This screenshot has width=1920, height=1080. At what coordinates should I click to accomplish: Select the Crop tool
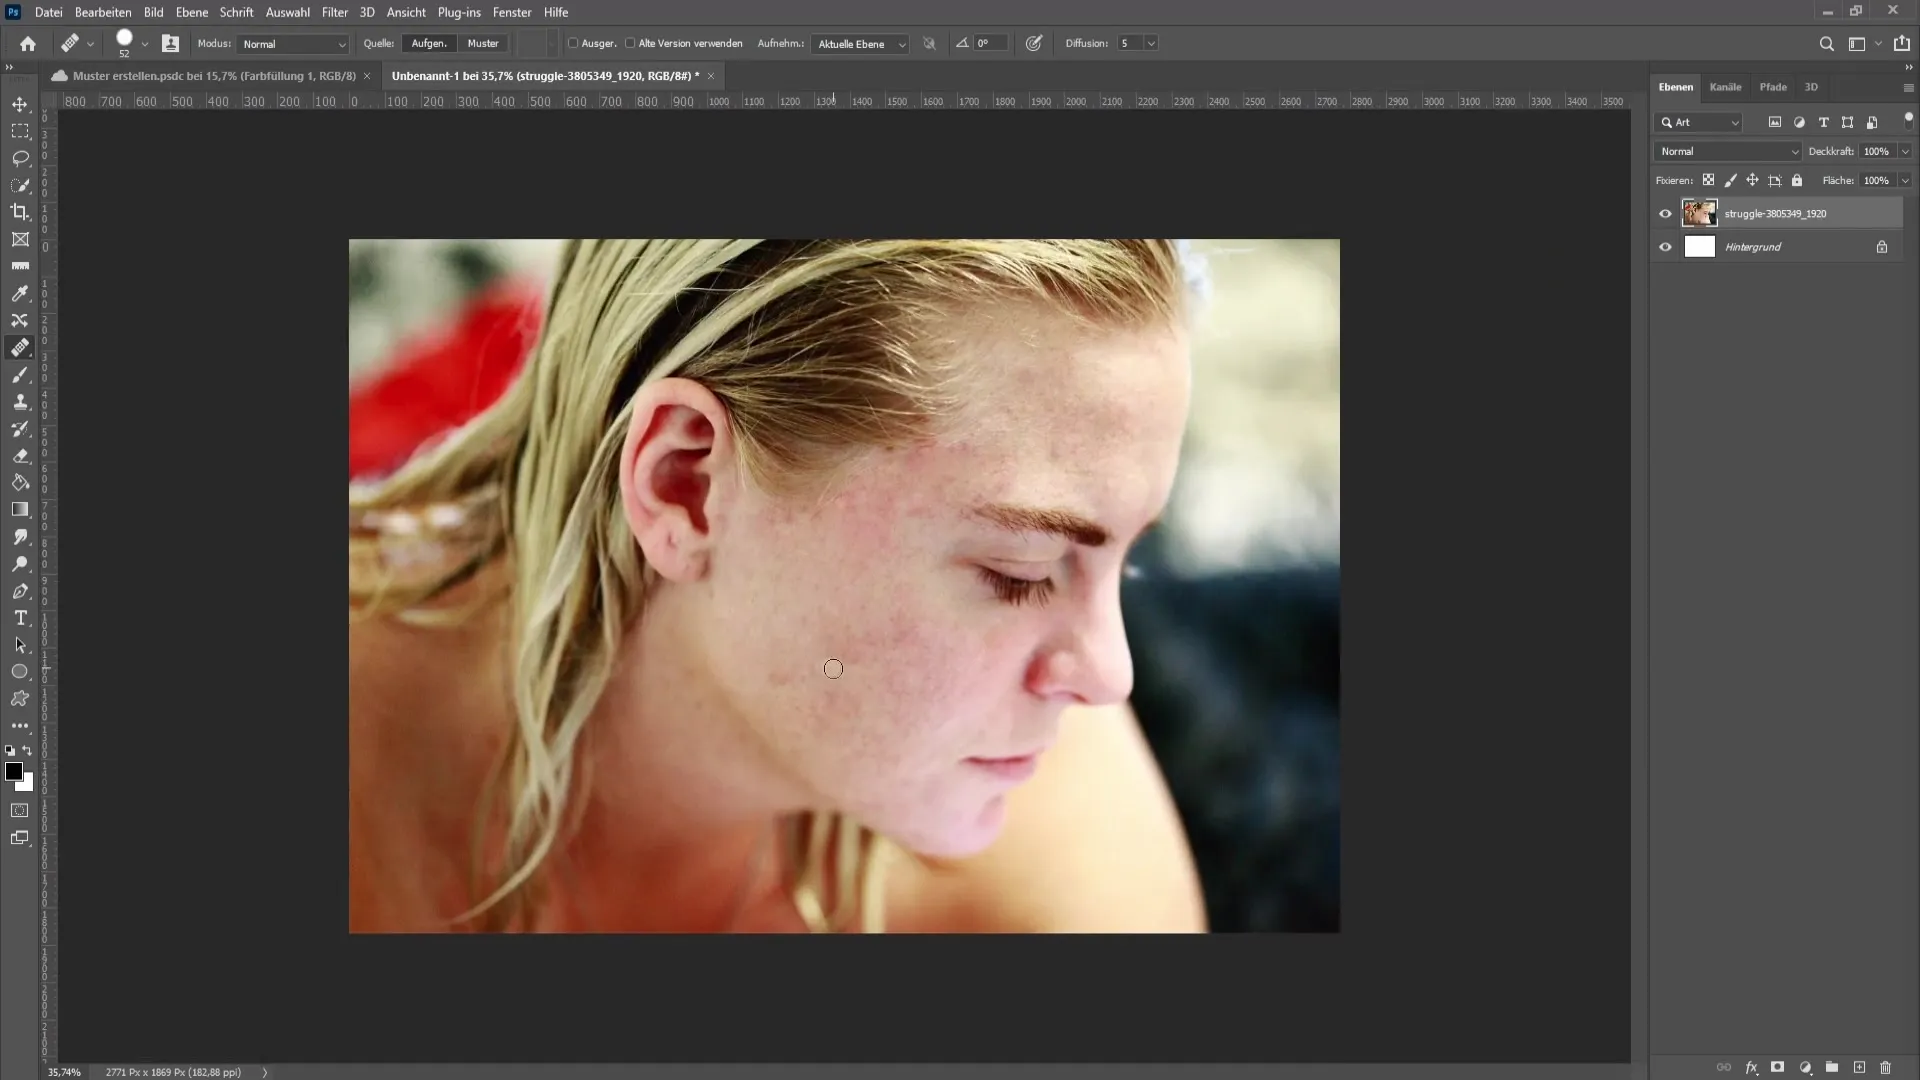point(20,211)
